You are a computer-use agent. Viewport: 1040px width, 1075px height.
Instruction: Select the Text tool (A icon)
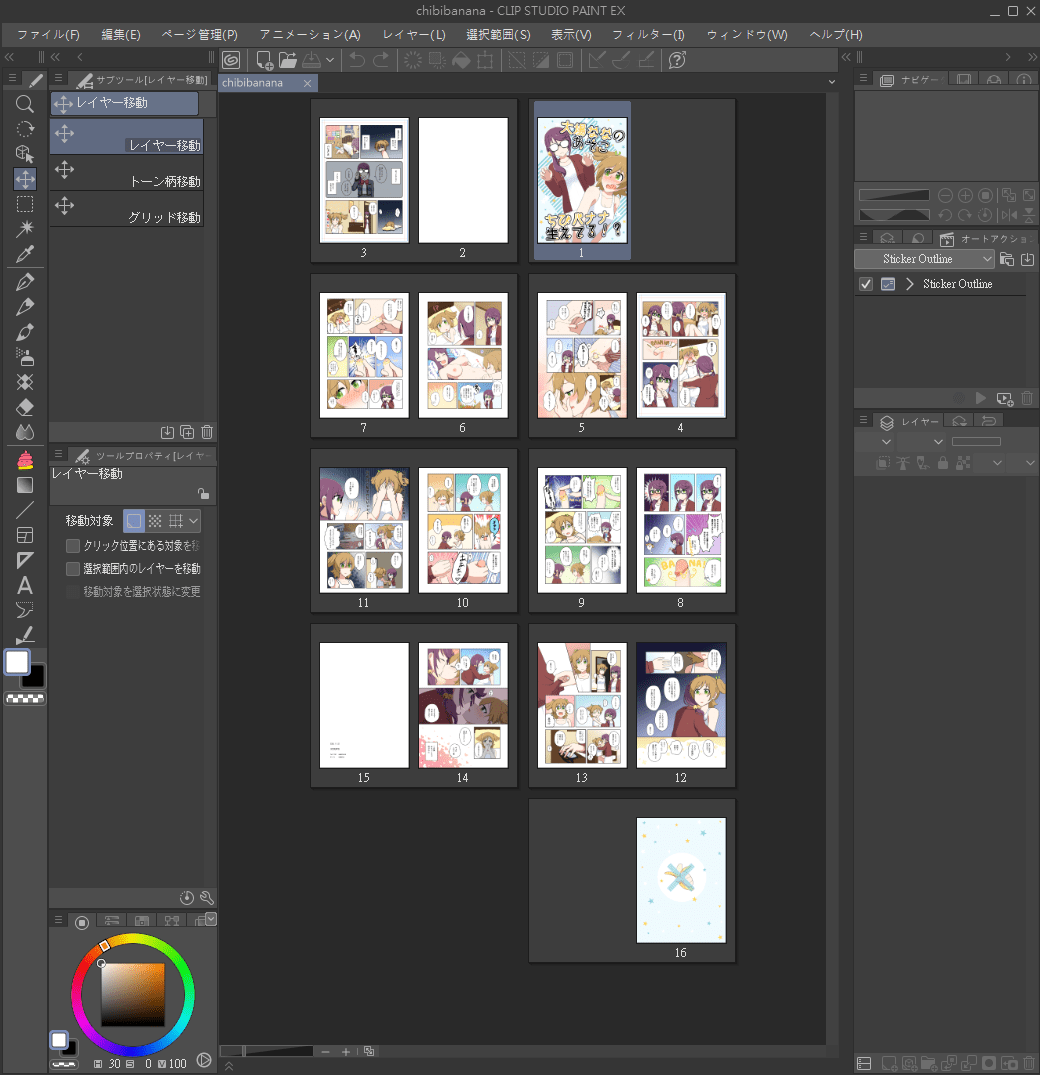click(x=25, y=585)
